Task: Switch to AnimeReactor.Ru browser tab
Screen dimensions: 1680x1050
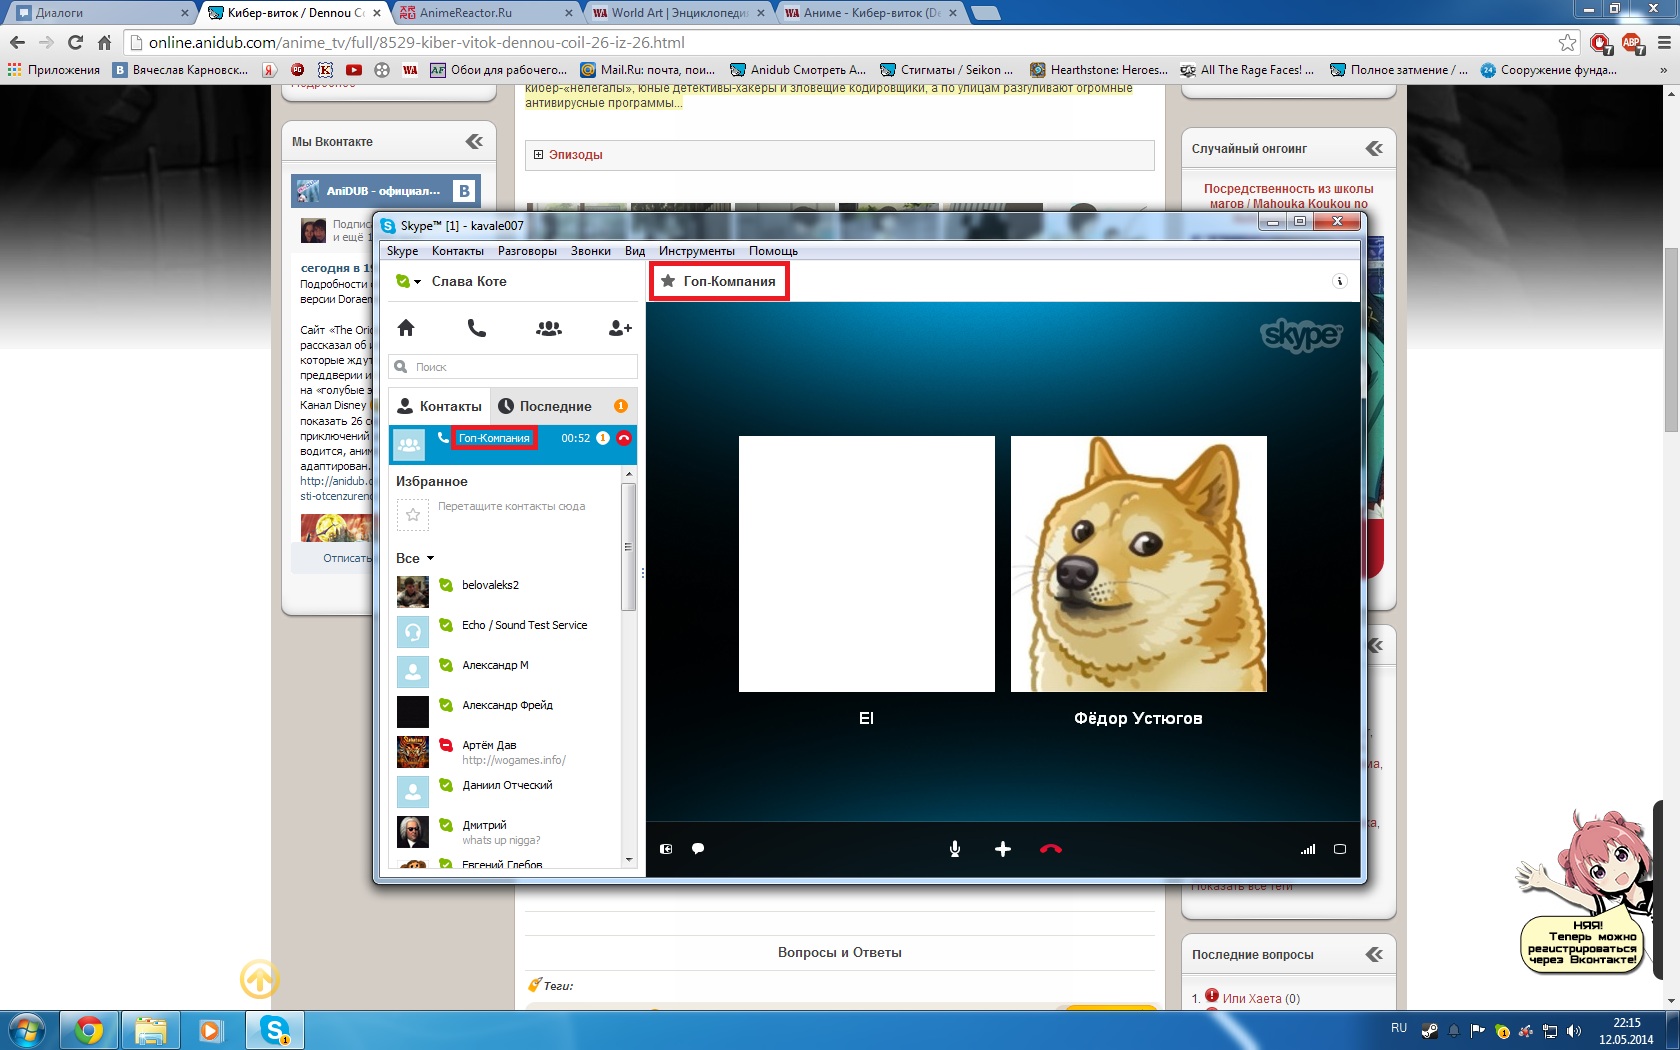Action: pyautogui.click(x=484, y=13)
